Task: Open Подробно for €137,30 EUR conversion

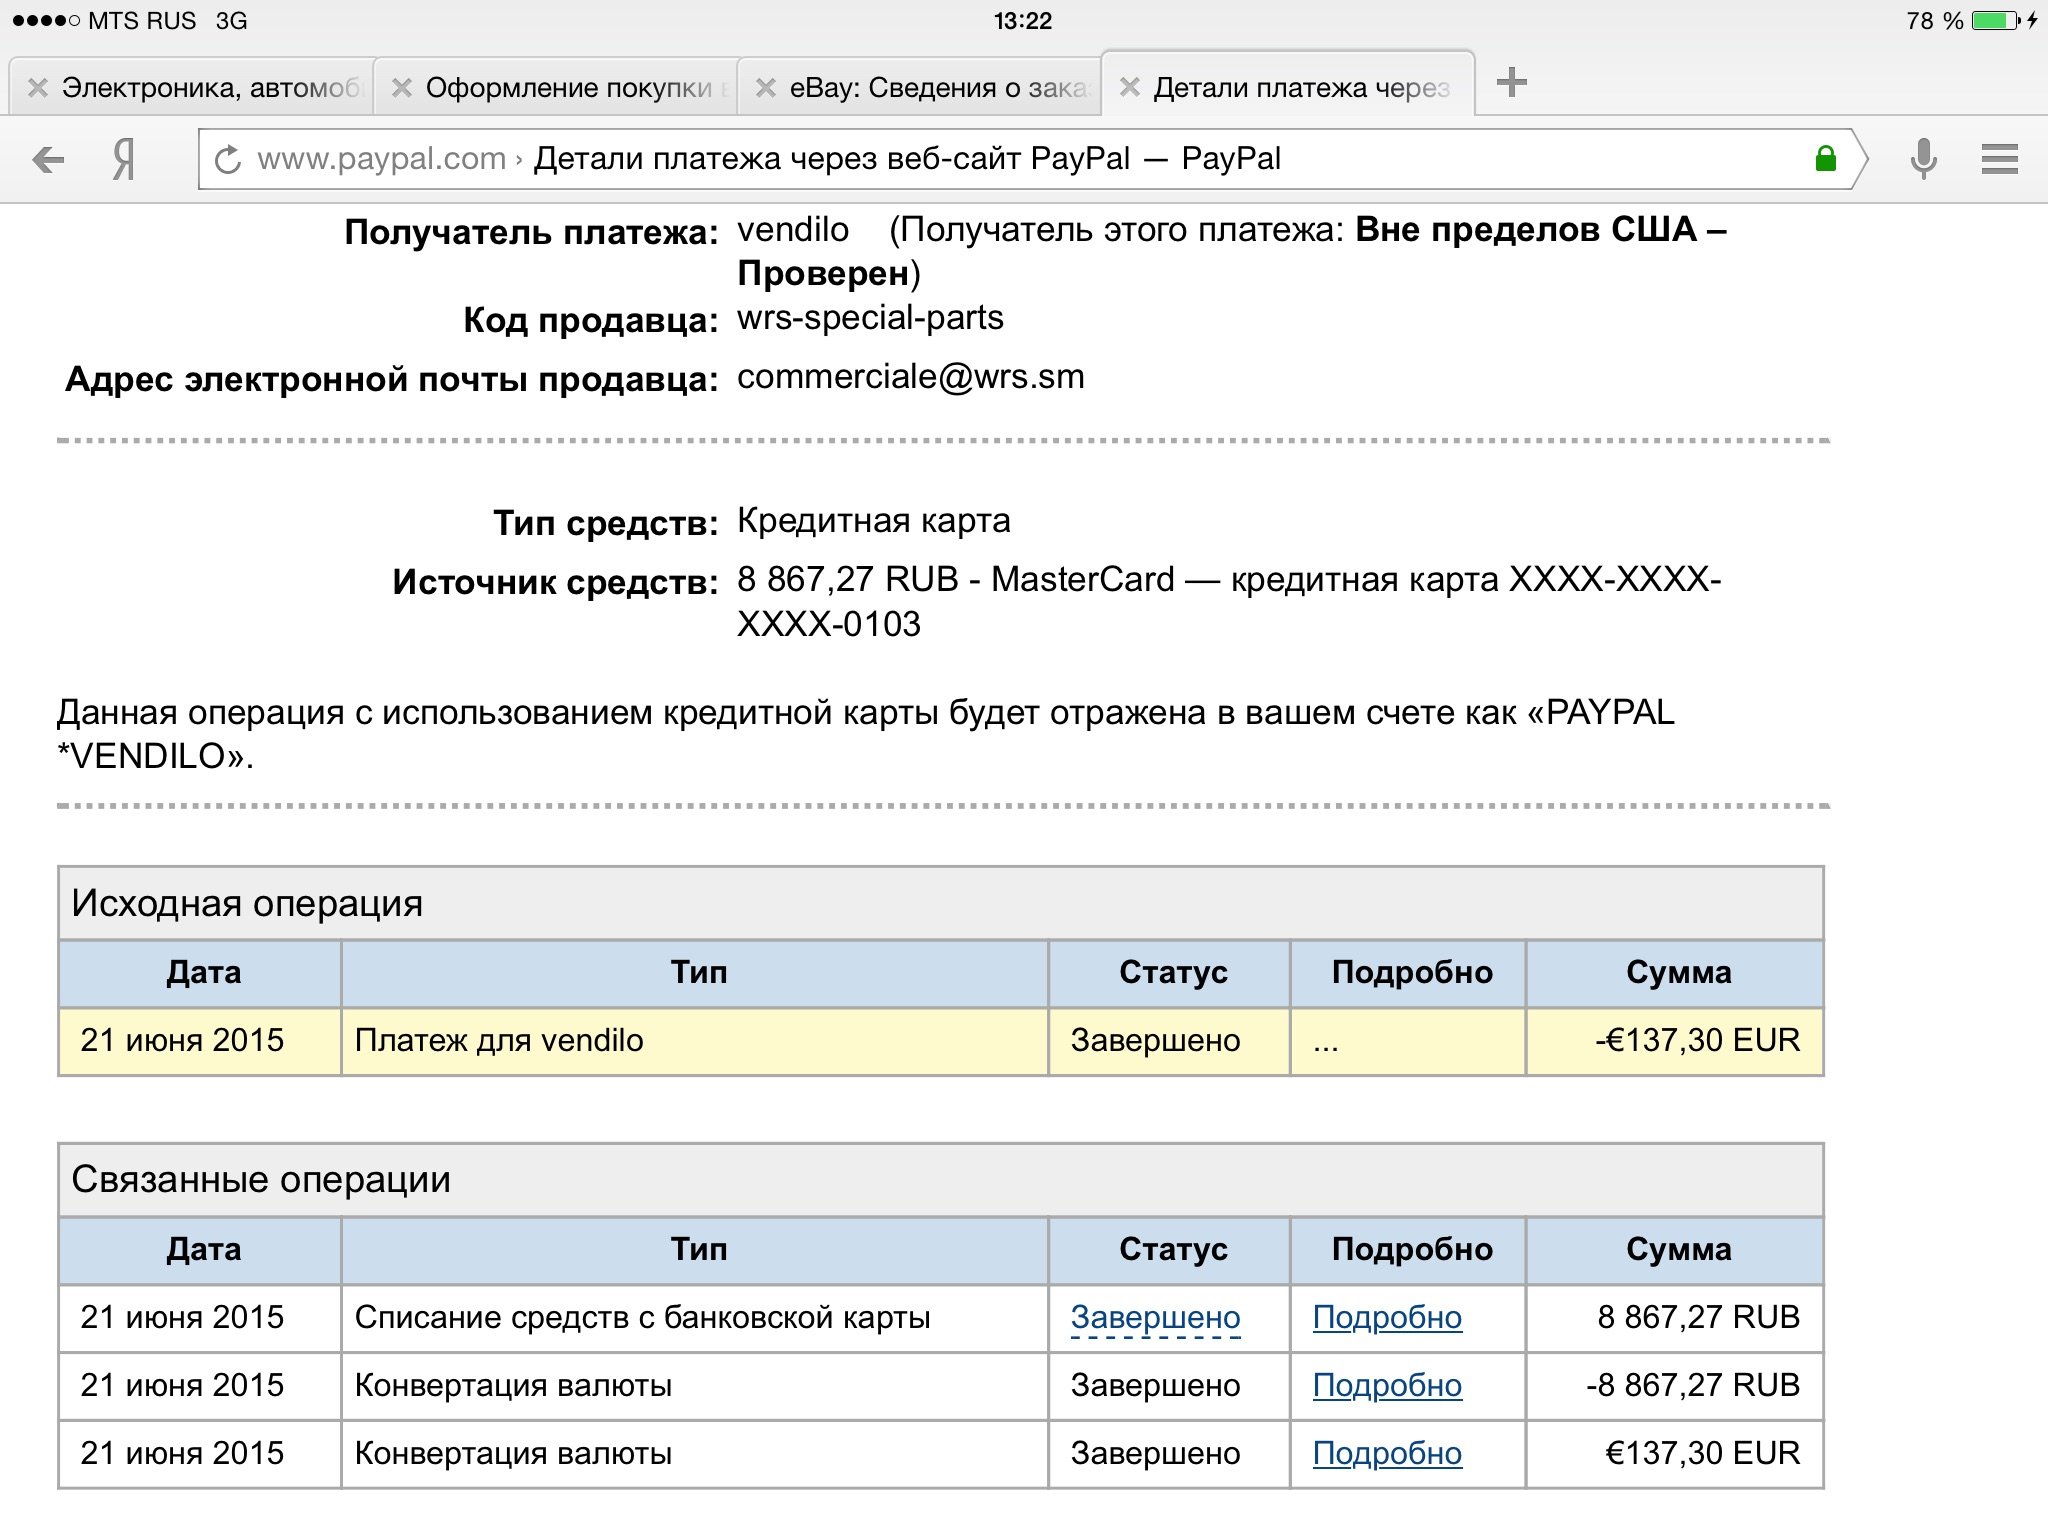Action: (1387, 1454)
